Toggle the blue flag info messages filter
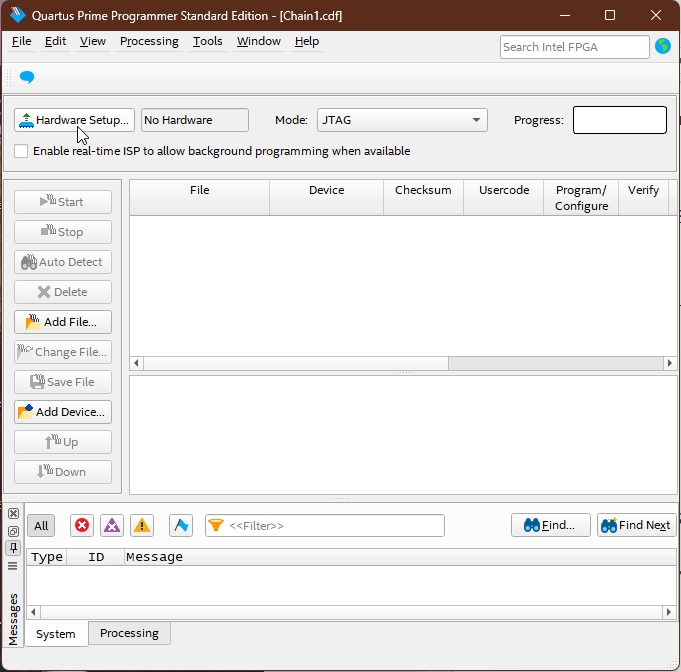The height and width of the screenshot is (672, 681). click(181, 525)
